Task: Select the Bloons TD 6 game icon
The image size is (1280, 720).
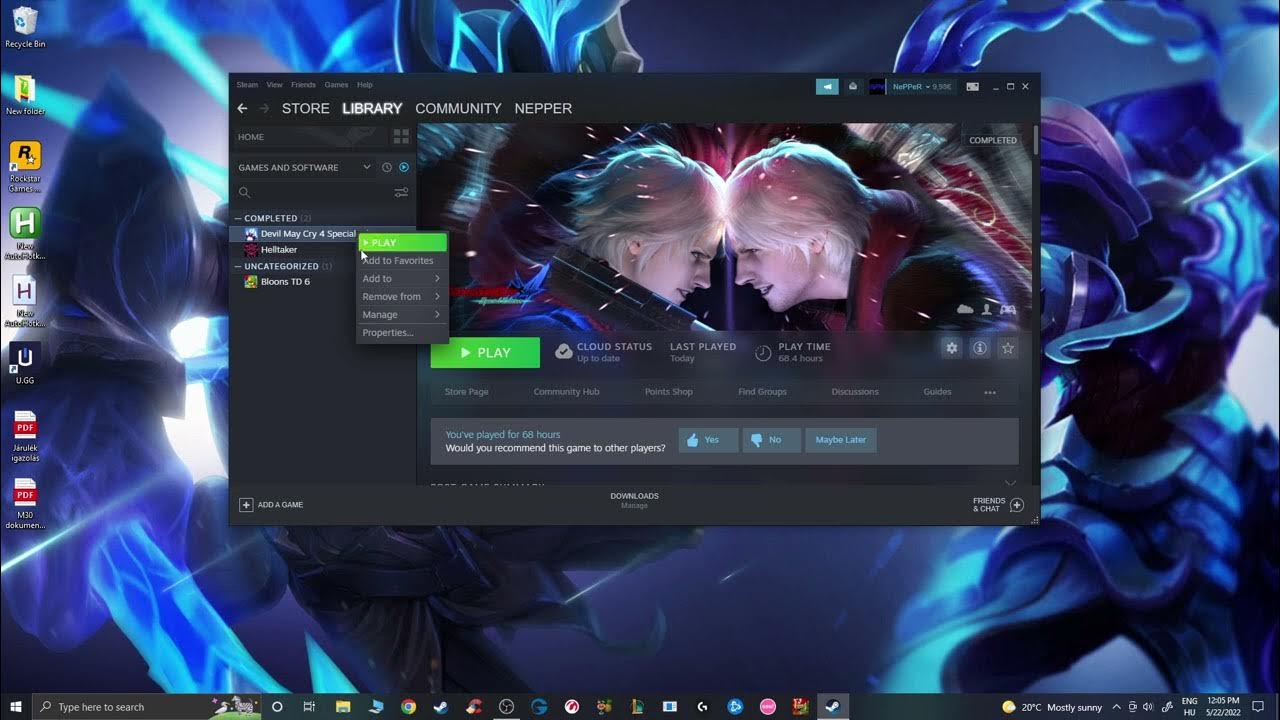Action: pos(251,282)
